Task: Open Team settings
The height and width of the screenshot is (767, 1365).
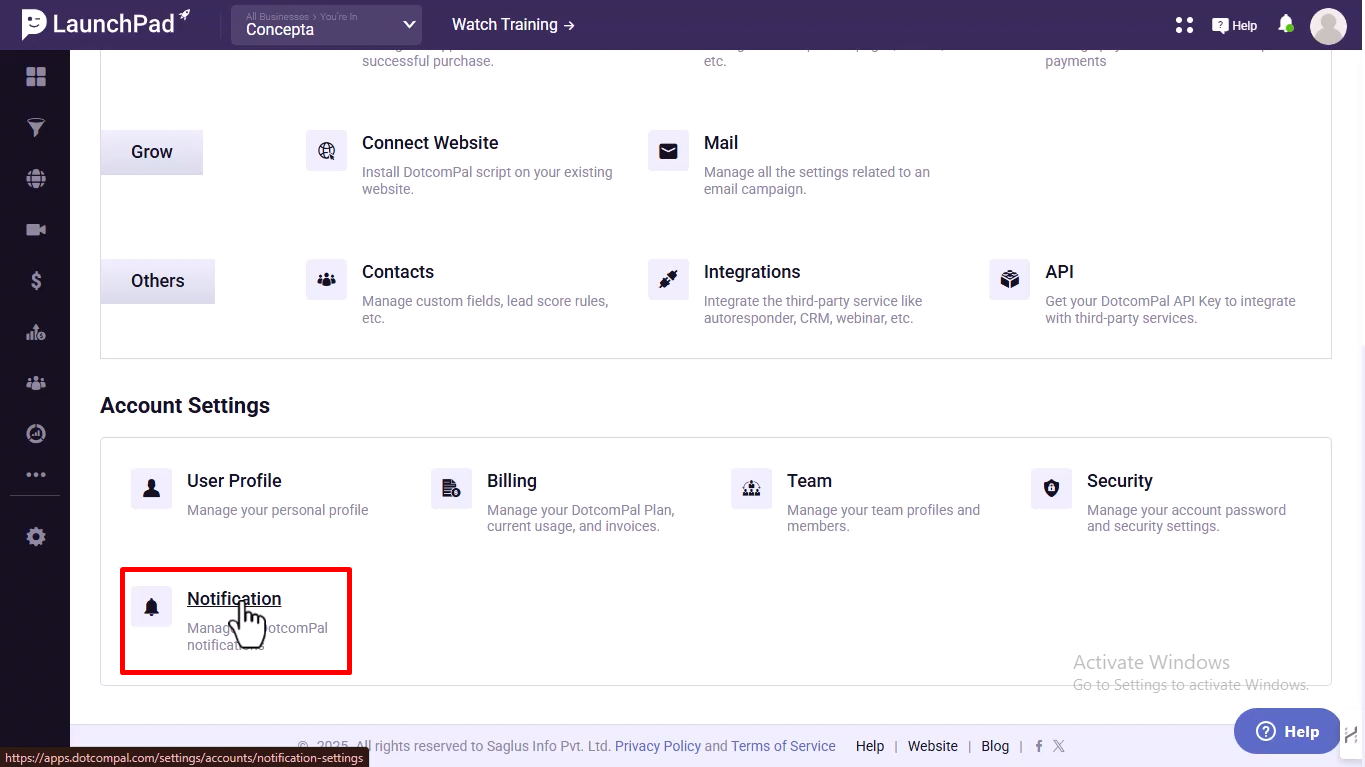Action: [809, 481]
